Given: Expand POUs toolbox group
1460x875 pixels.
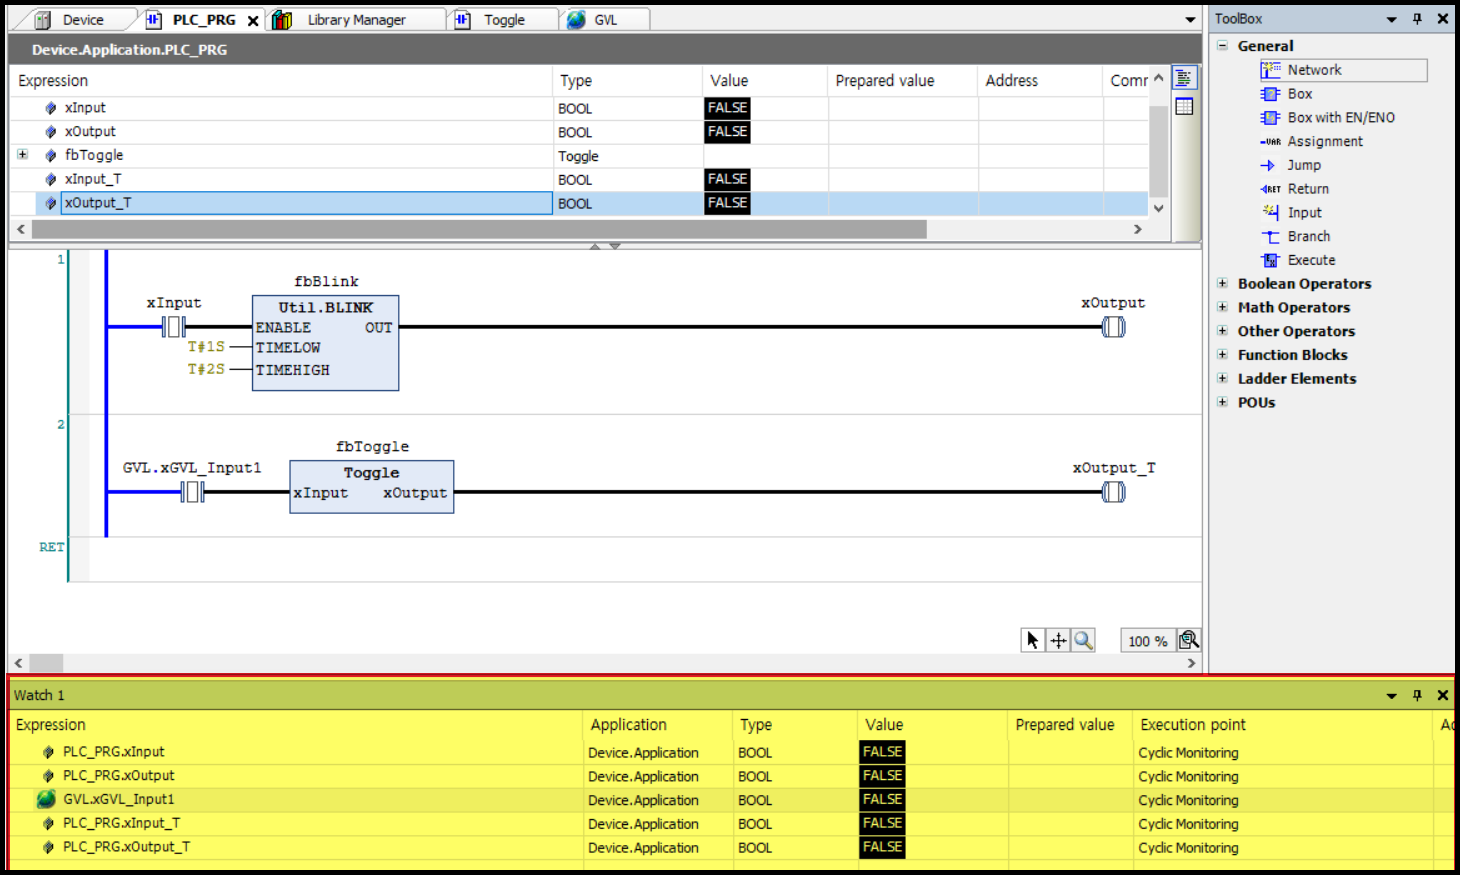Looking at the screenshot, I should pyautogui.click(x=1222, y=402).
